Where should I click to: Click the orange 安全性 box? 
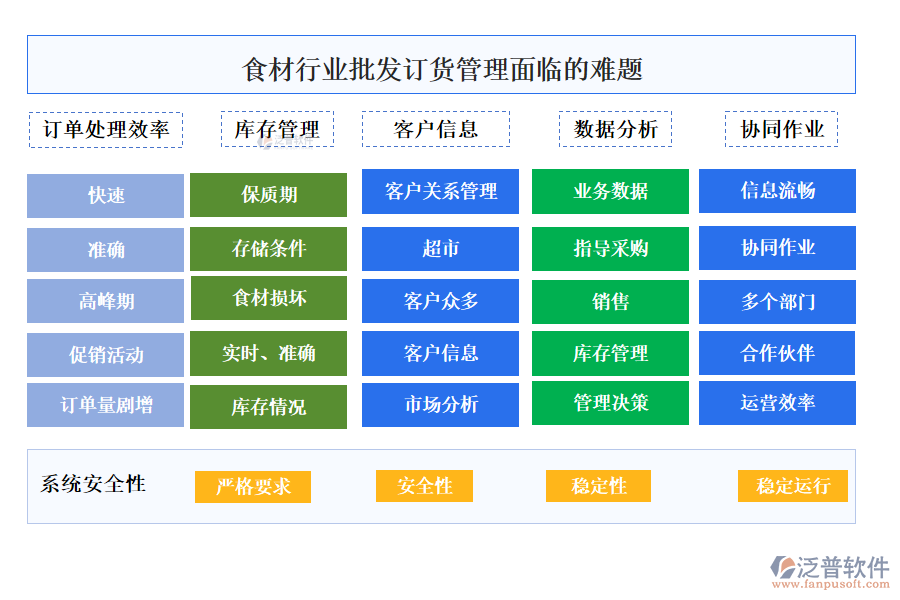[424, 486]
